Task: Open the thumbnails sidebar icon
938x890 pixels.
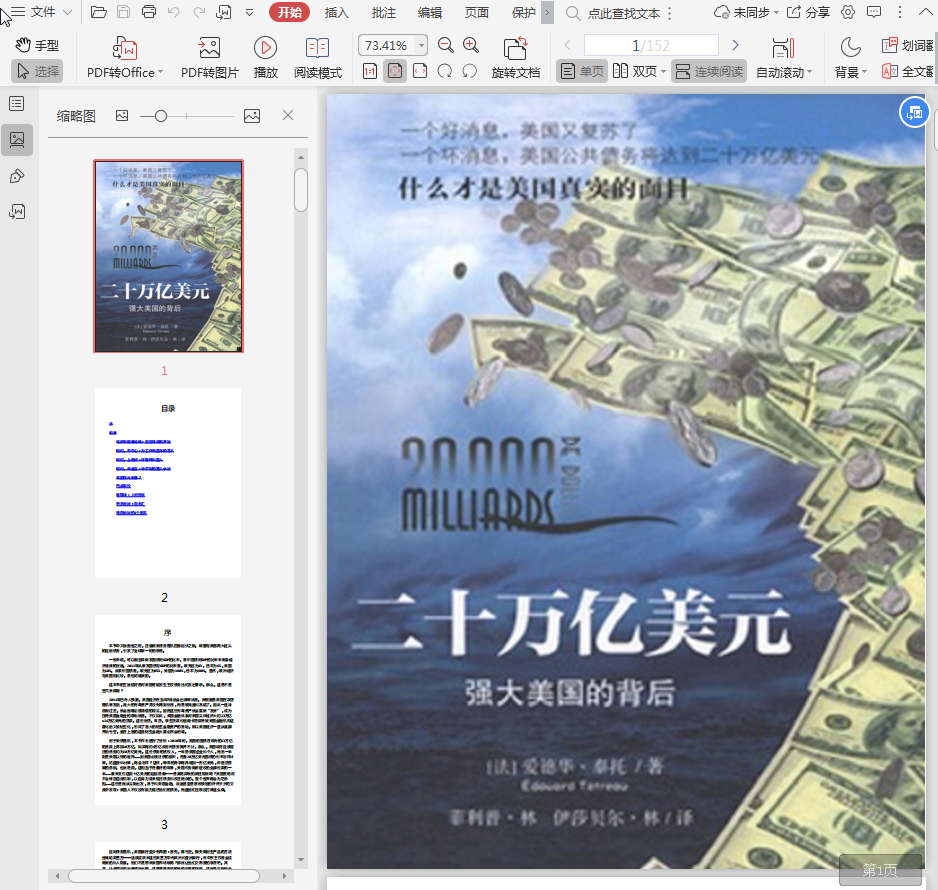Action: pyautogui.click(x=17, y=140)
